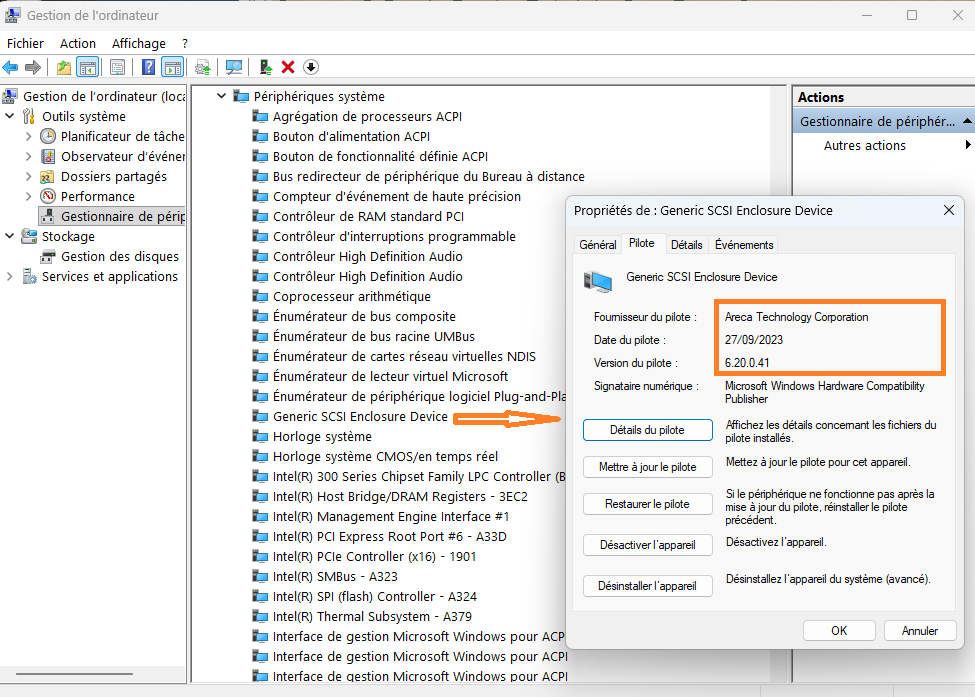Click the Update driver toolbar icon
This screenshot has width=975, height=697.
[202, 67]
